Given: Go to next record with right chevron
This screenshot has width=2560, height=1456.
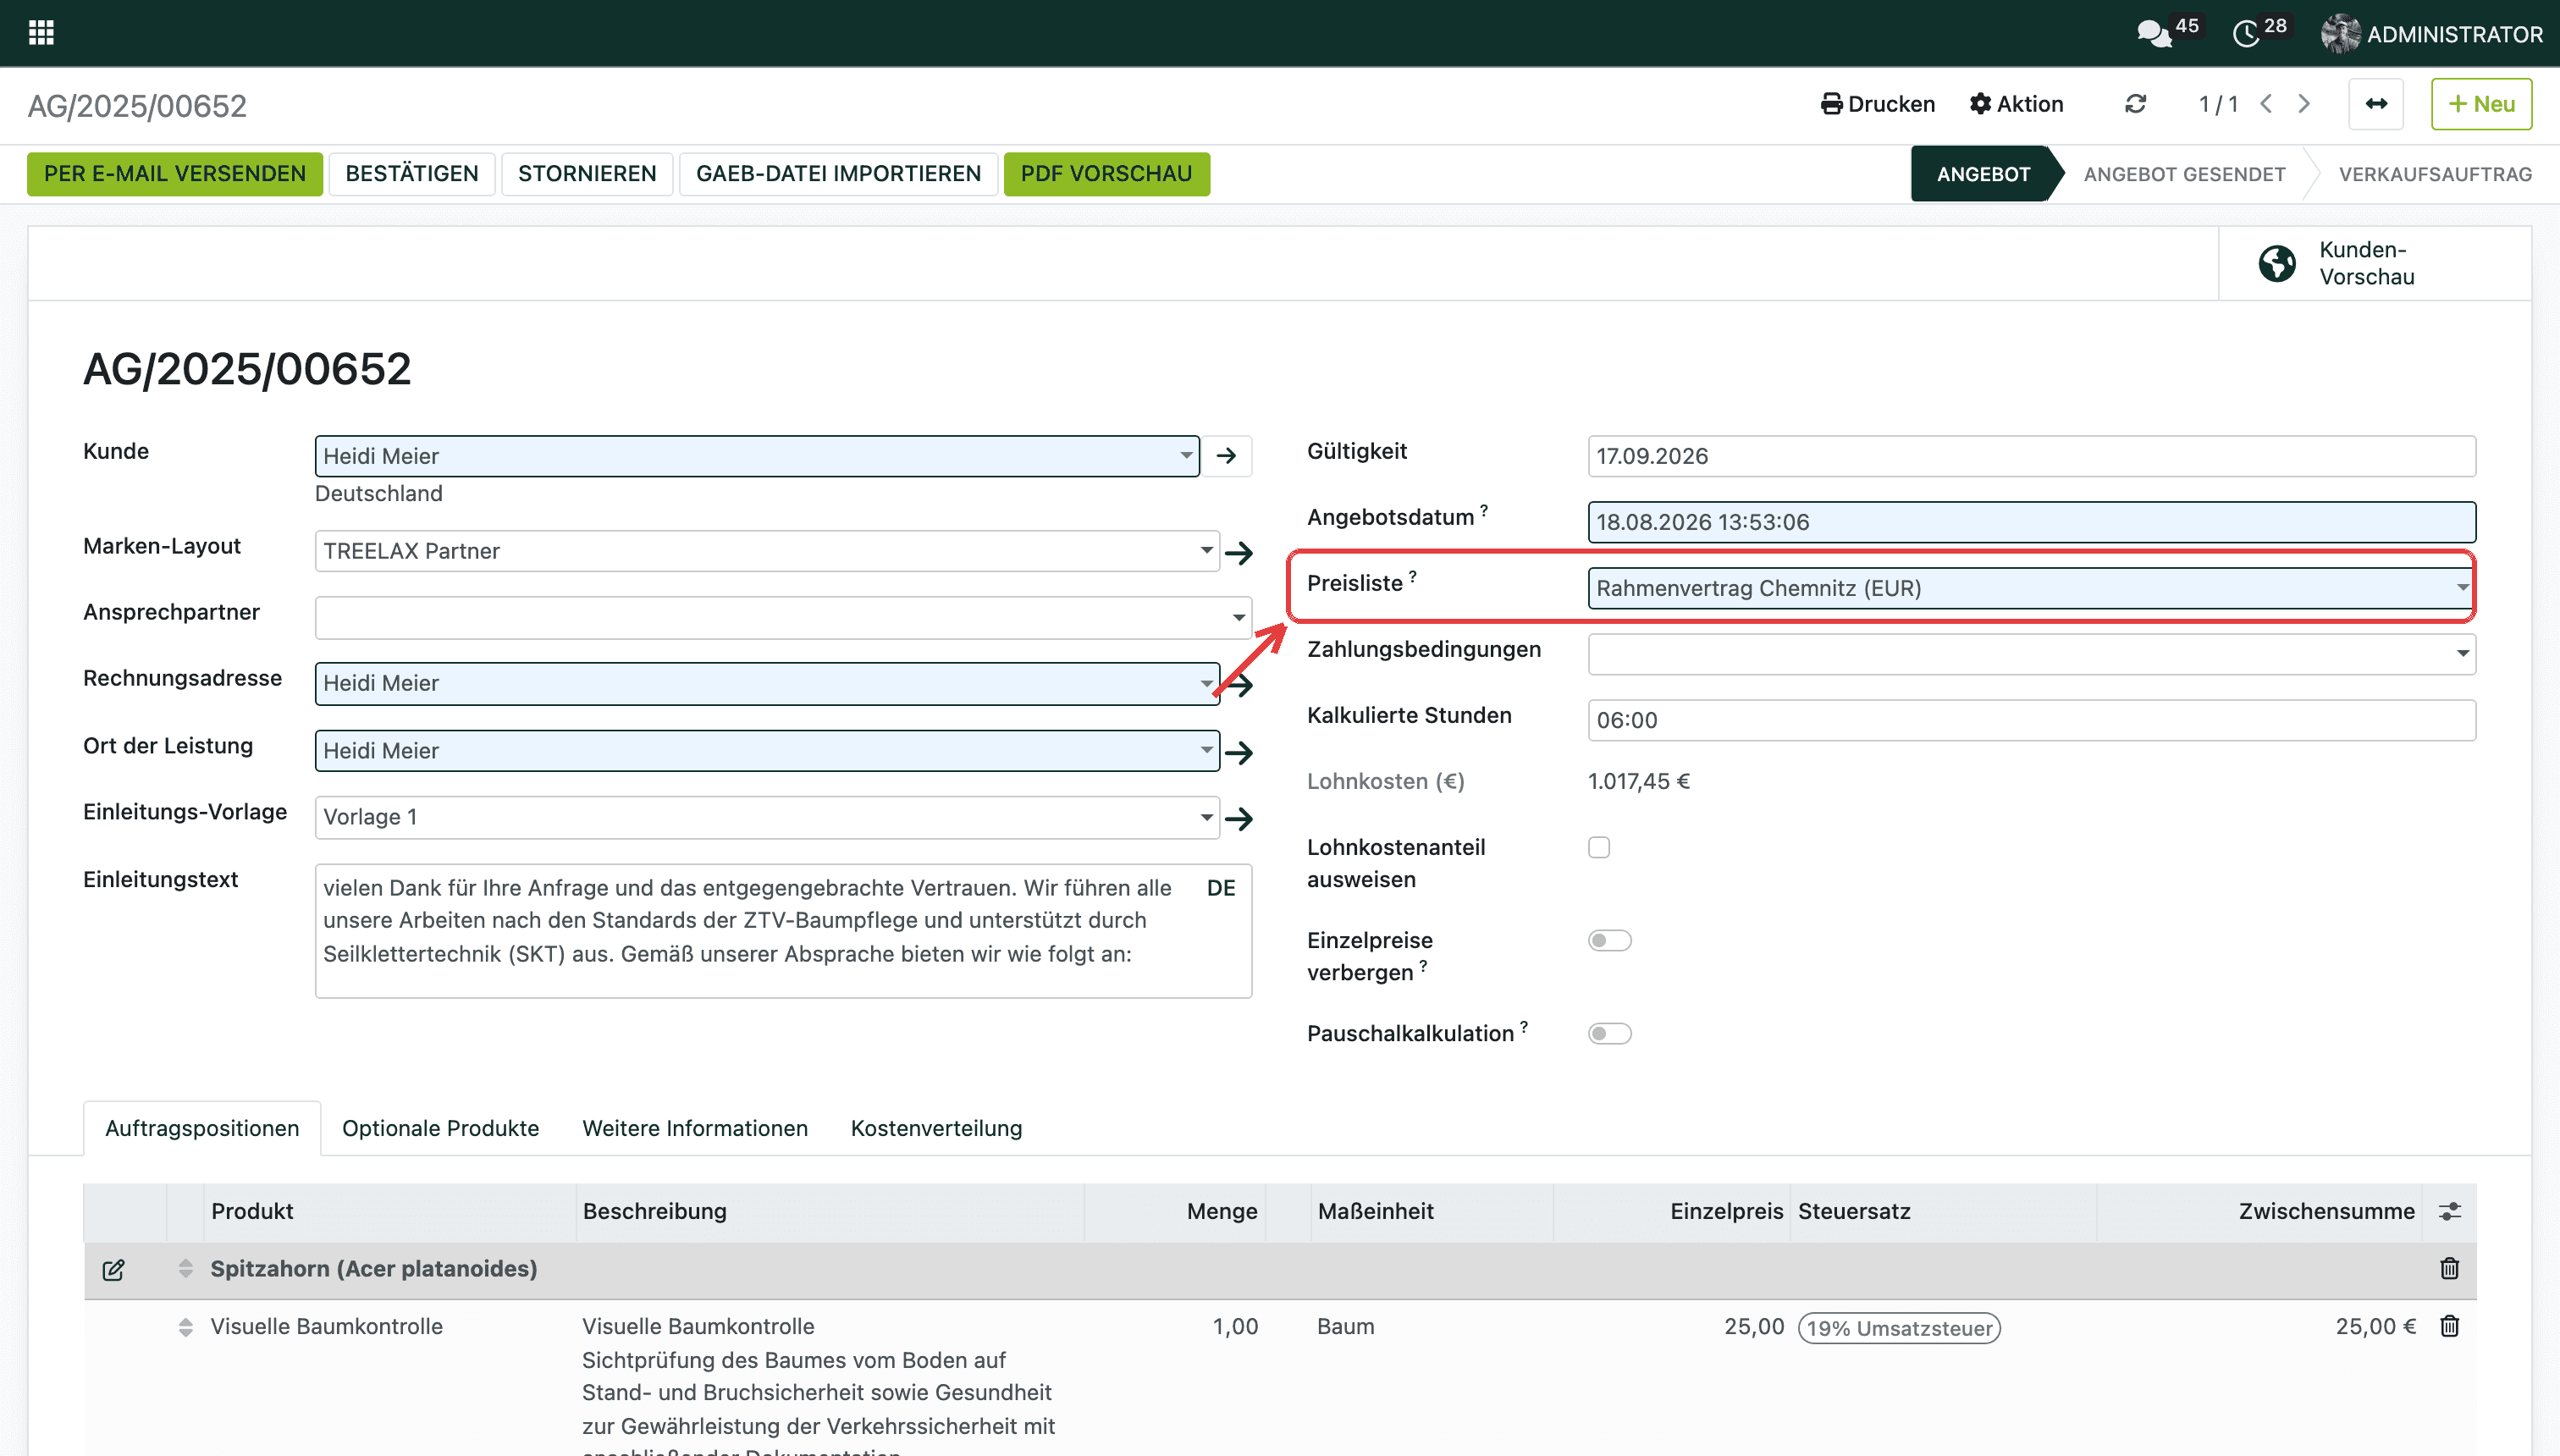Looking at the screenshot, I should (x=2304, y=104).
